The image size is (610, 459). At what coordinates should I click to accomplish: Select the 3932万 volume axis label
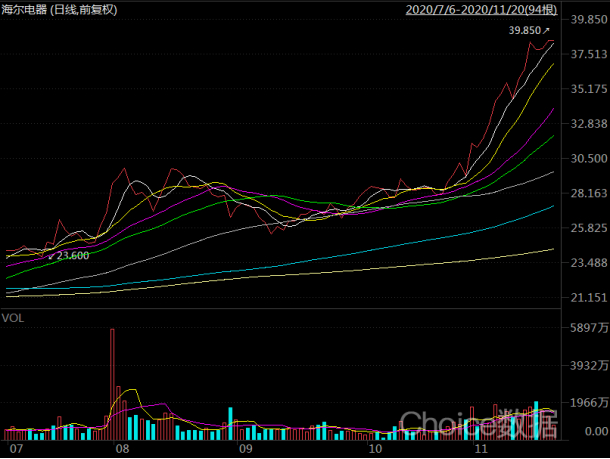tap(589, 365)
